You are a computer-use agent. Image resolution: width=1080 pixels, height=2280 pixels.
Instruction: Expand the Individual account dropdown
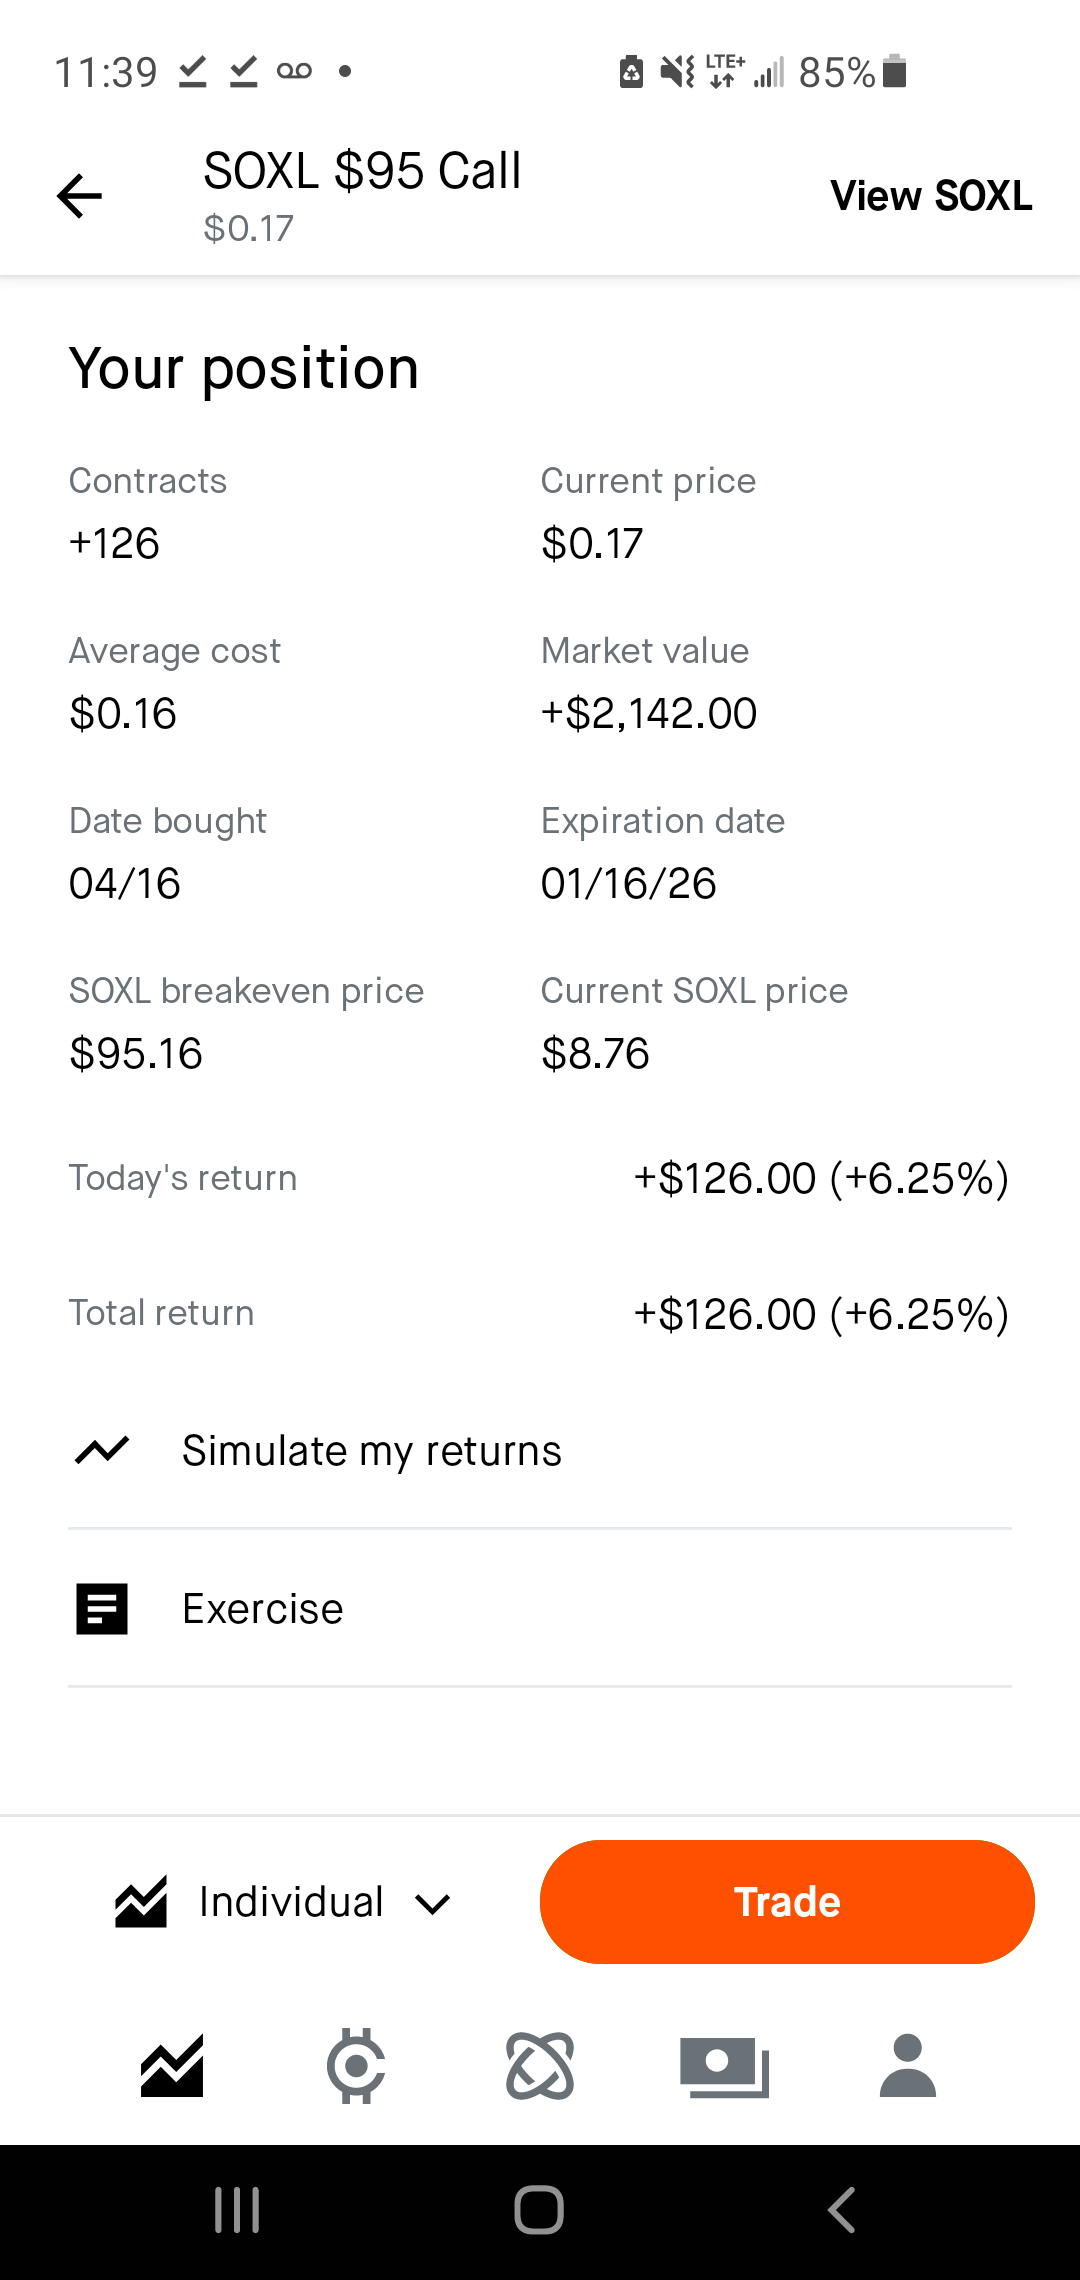point(291,1902)
